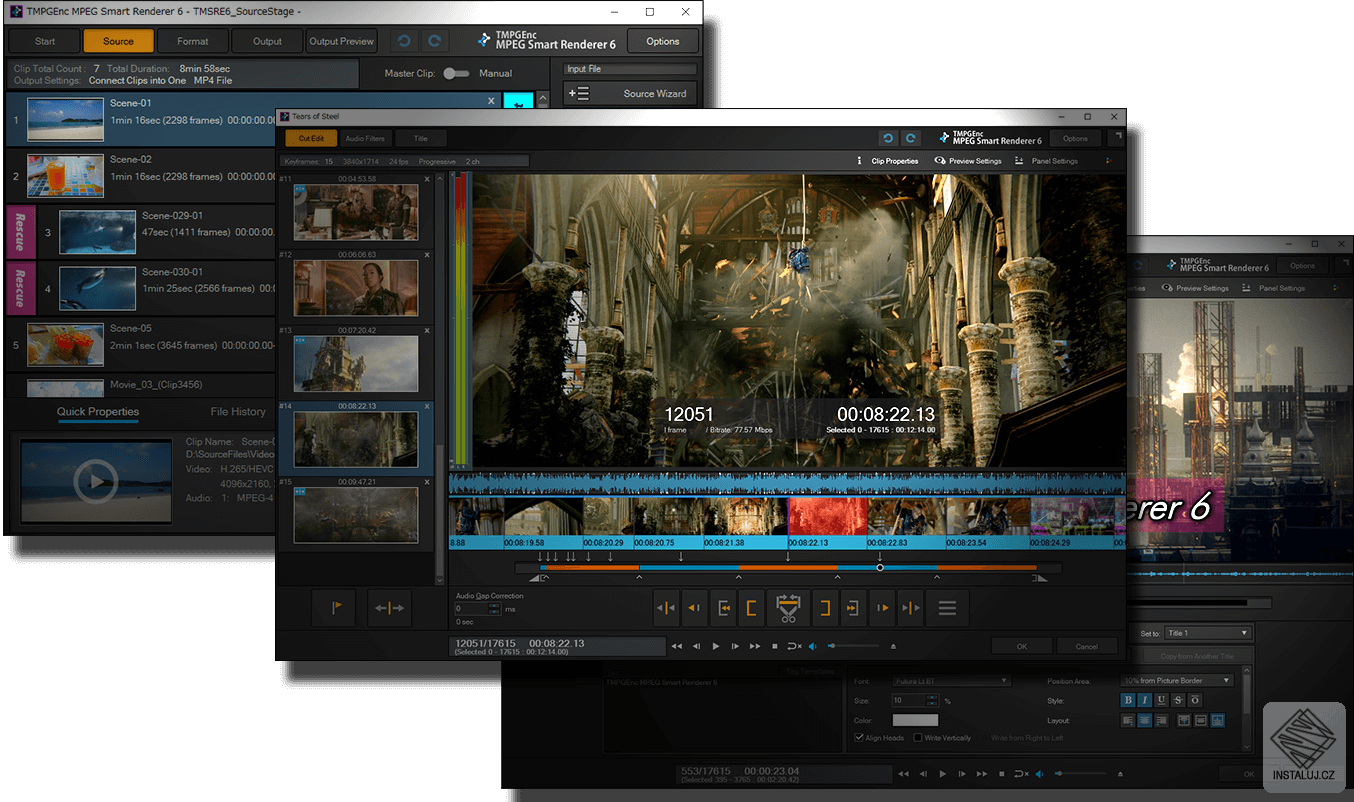
Task: Uncheck the Align Heads checkbox
Action: 860,738
